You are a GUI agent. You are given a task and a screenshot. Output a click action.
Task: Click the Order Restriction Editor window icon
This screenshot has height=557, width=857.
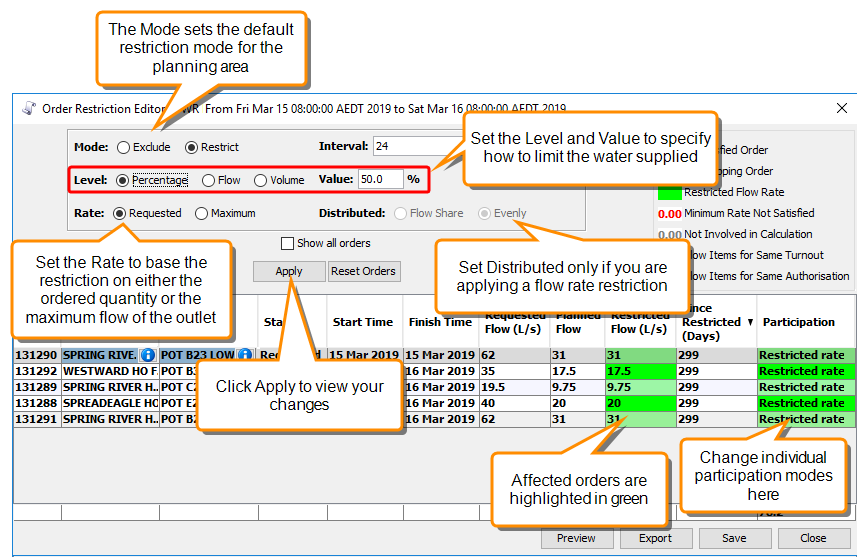coord(27,108)
